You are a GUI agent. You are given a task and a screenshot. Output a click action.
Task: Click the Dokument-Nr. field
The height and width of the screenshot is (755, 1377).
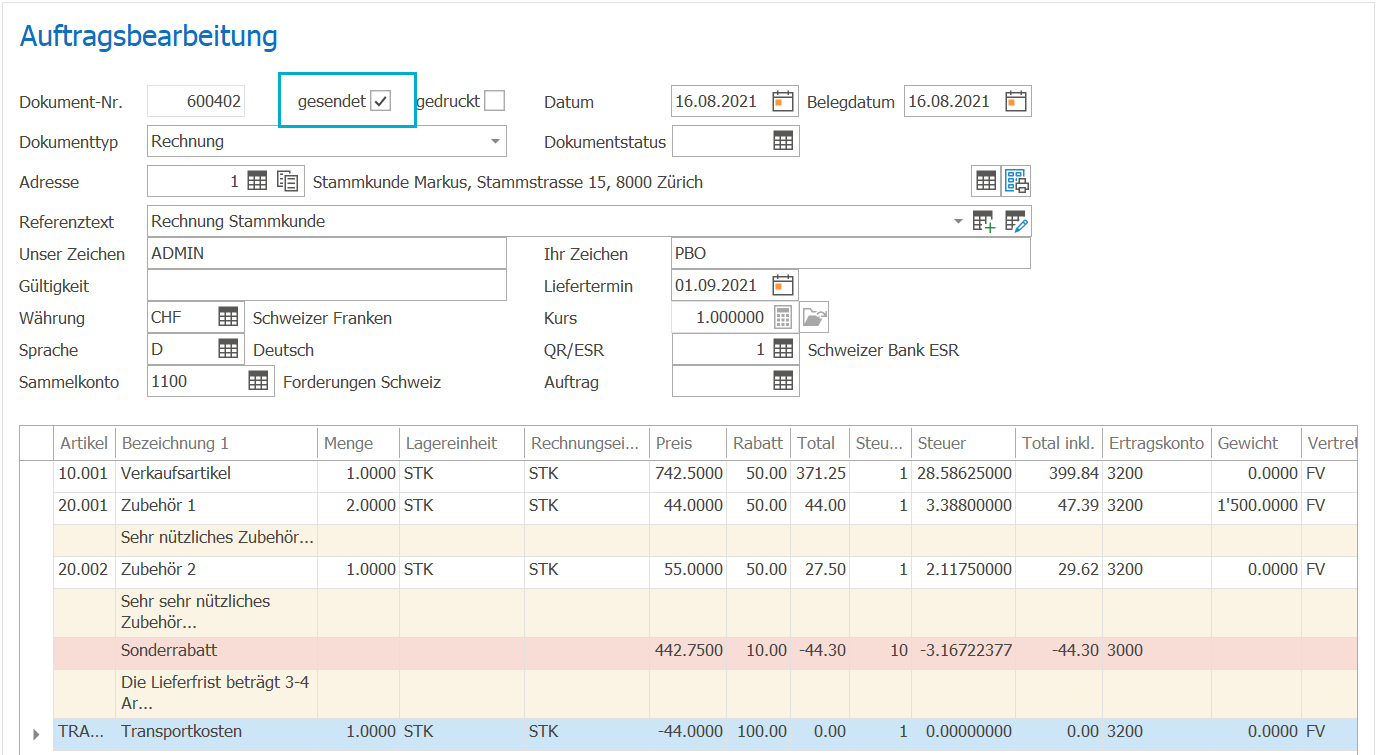(x=196, y=101)
